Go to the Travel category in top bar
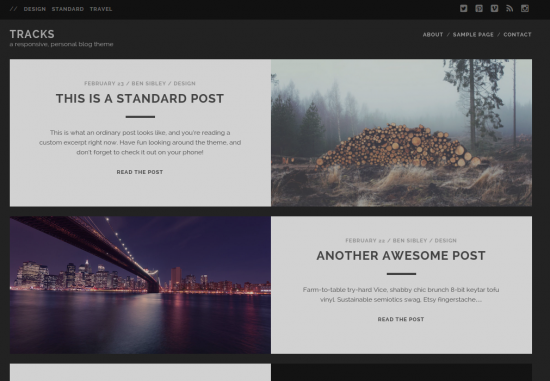This screenshot has width=550, height=381. pos(101,9)
